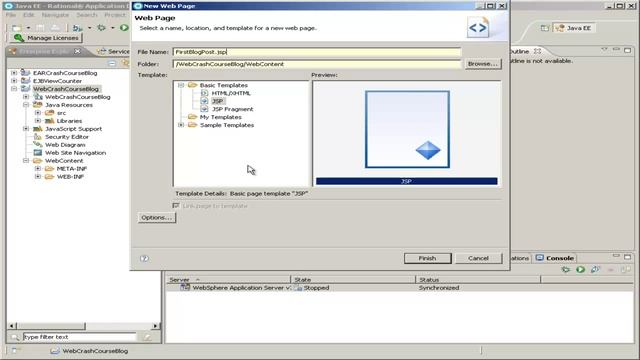This screenshot has width=640, height=360.
Task: Collapse Basic Templates folder in dialog
Action: tap(181, 85)
